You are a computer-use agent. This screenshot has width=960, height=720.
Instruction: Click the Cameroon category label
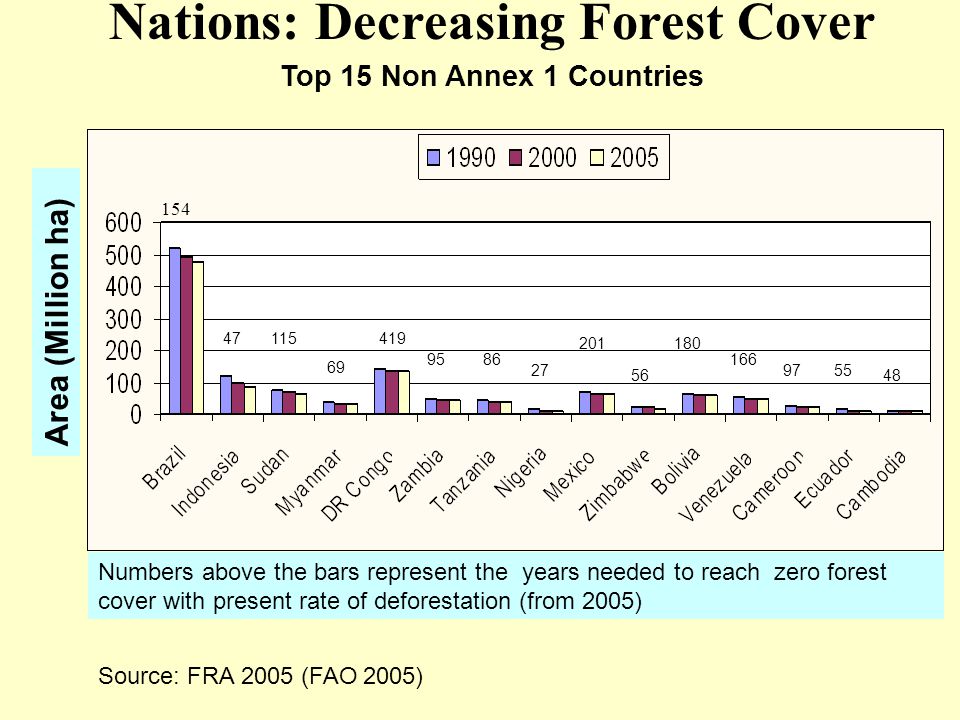[768, 485]
